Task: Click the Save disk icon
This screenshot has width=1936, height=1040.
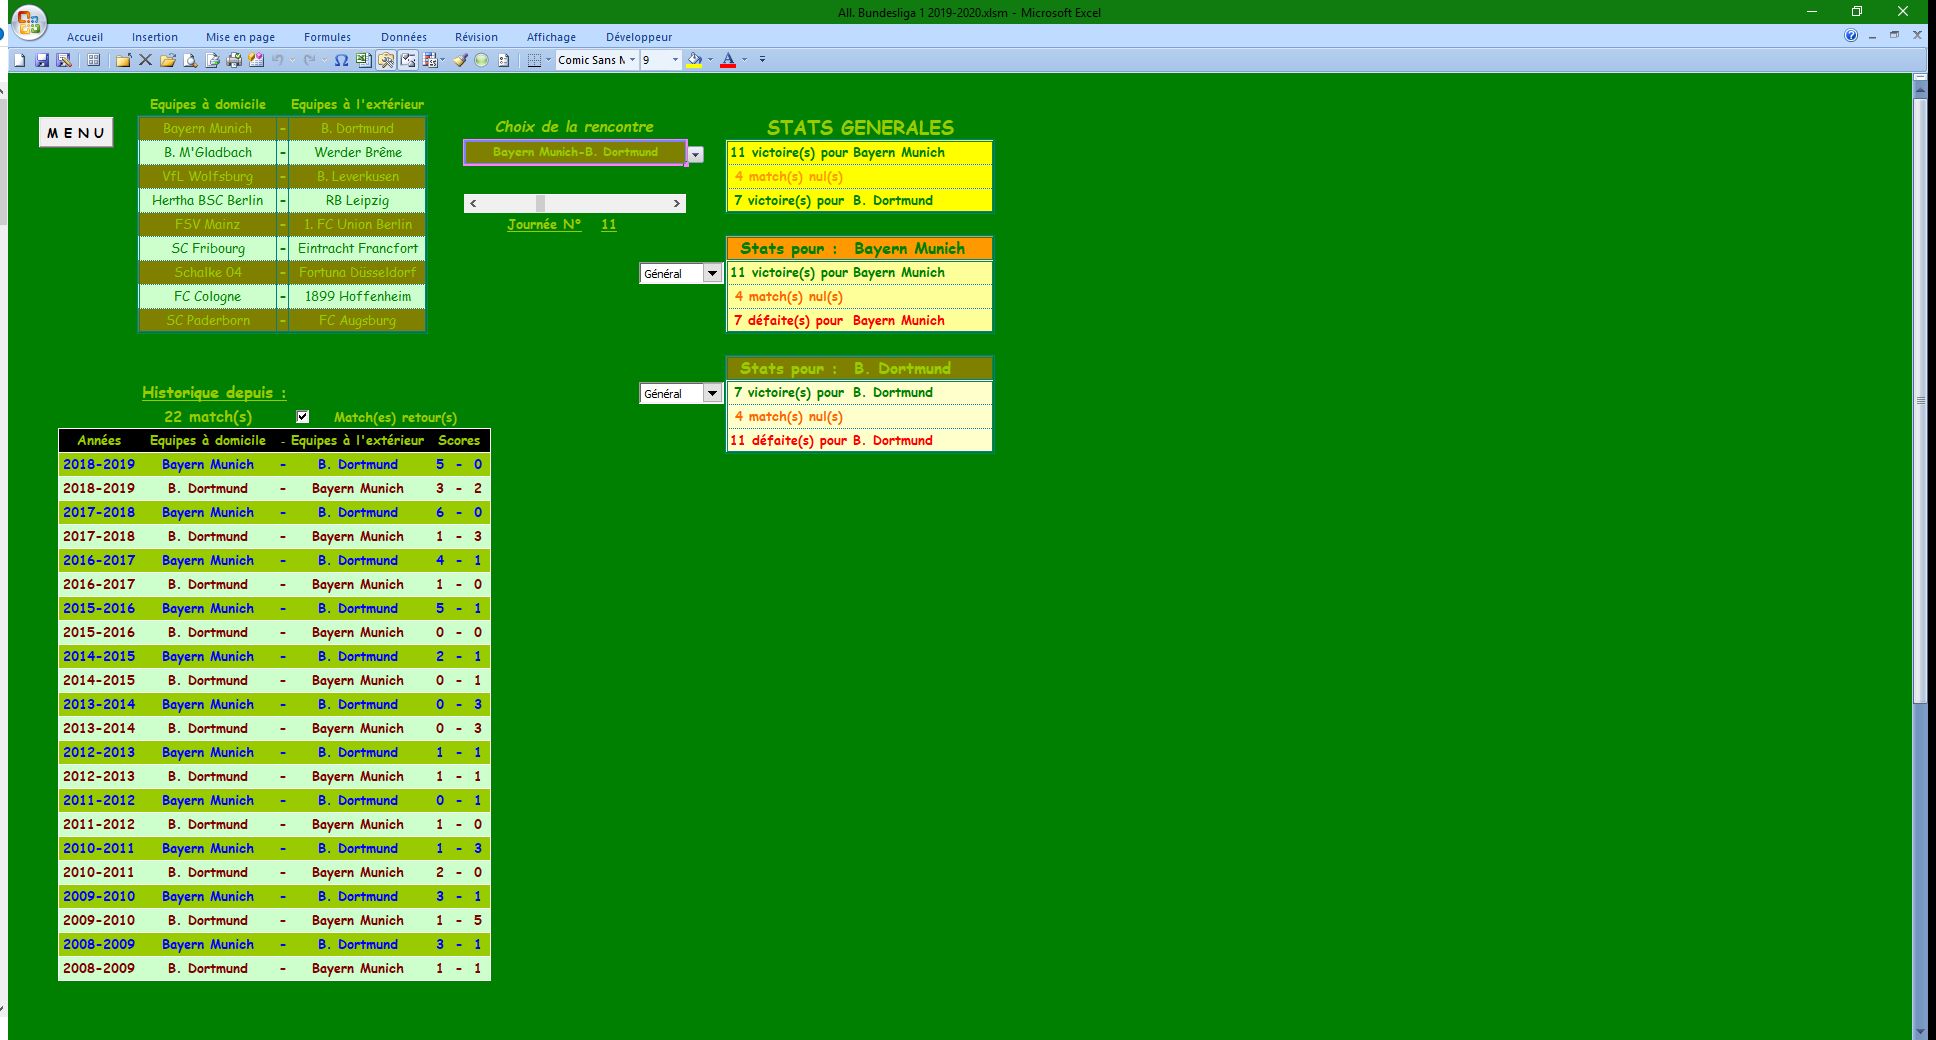Action: [x=42, y=60]
